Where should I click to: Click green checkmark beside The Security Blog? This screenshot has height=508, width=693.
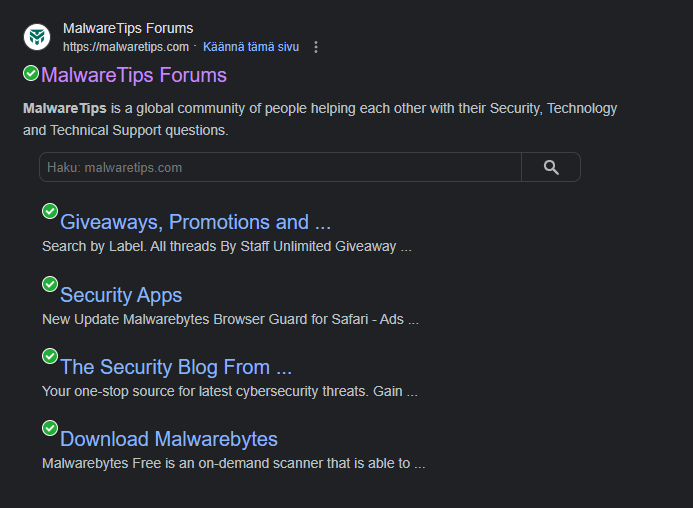[x=50, y=356]
